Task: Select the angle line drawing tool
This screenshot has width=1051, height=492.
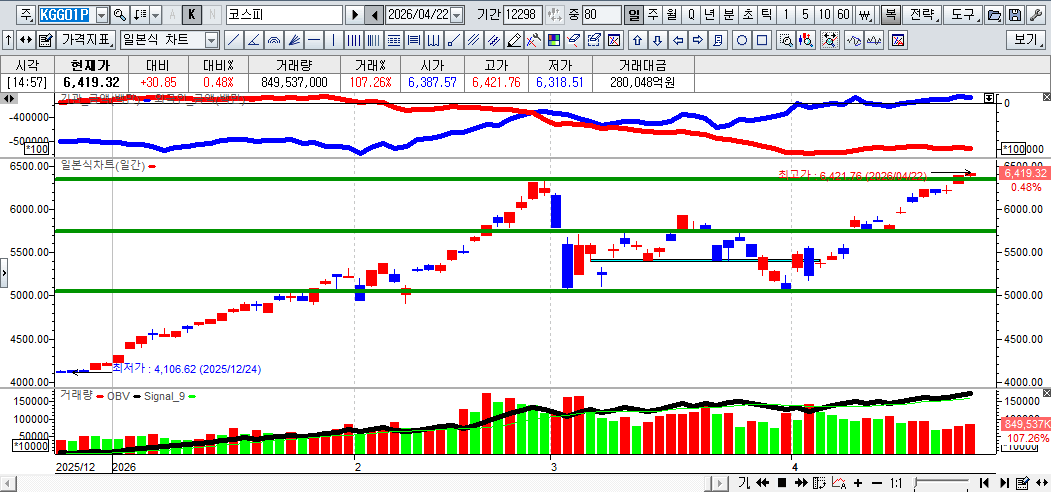Action: (x=254, y=40)
